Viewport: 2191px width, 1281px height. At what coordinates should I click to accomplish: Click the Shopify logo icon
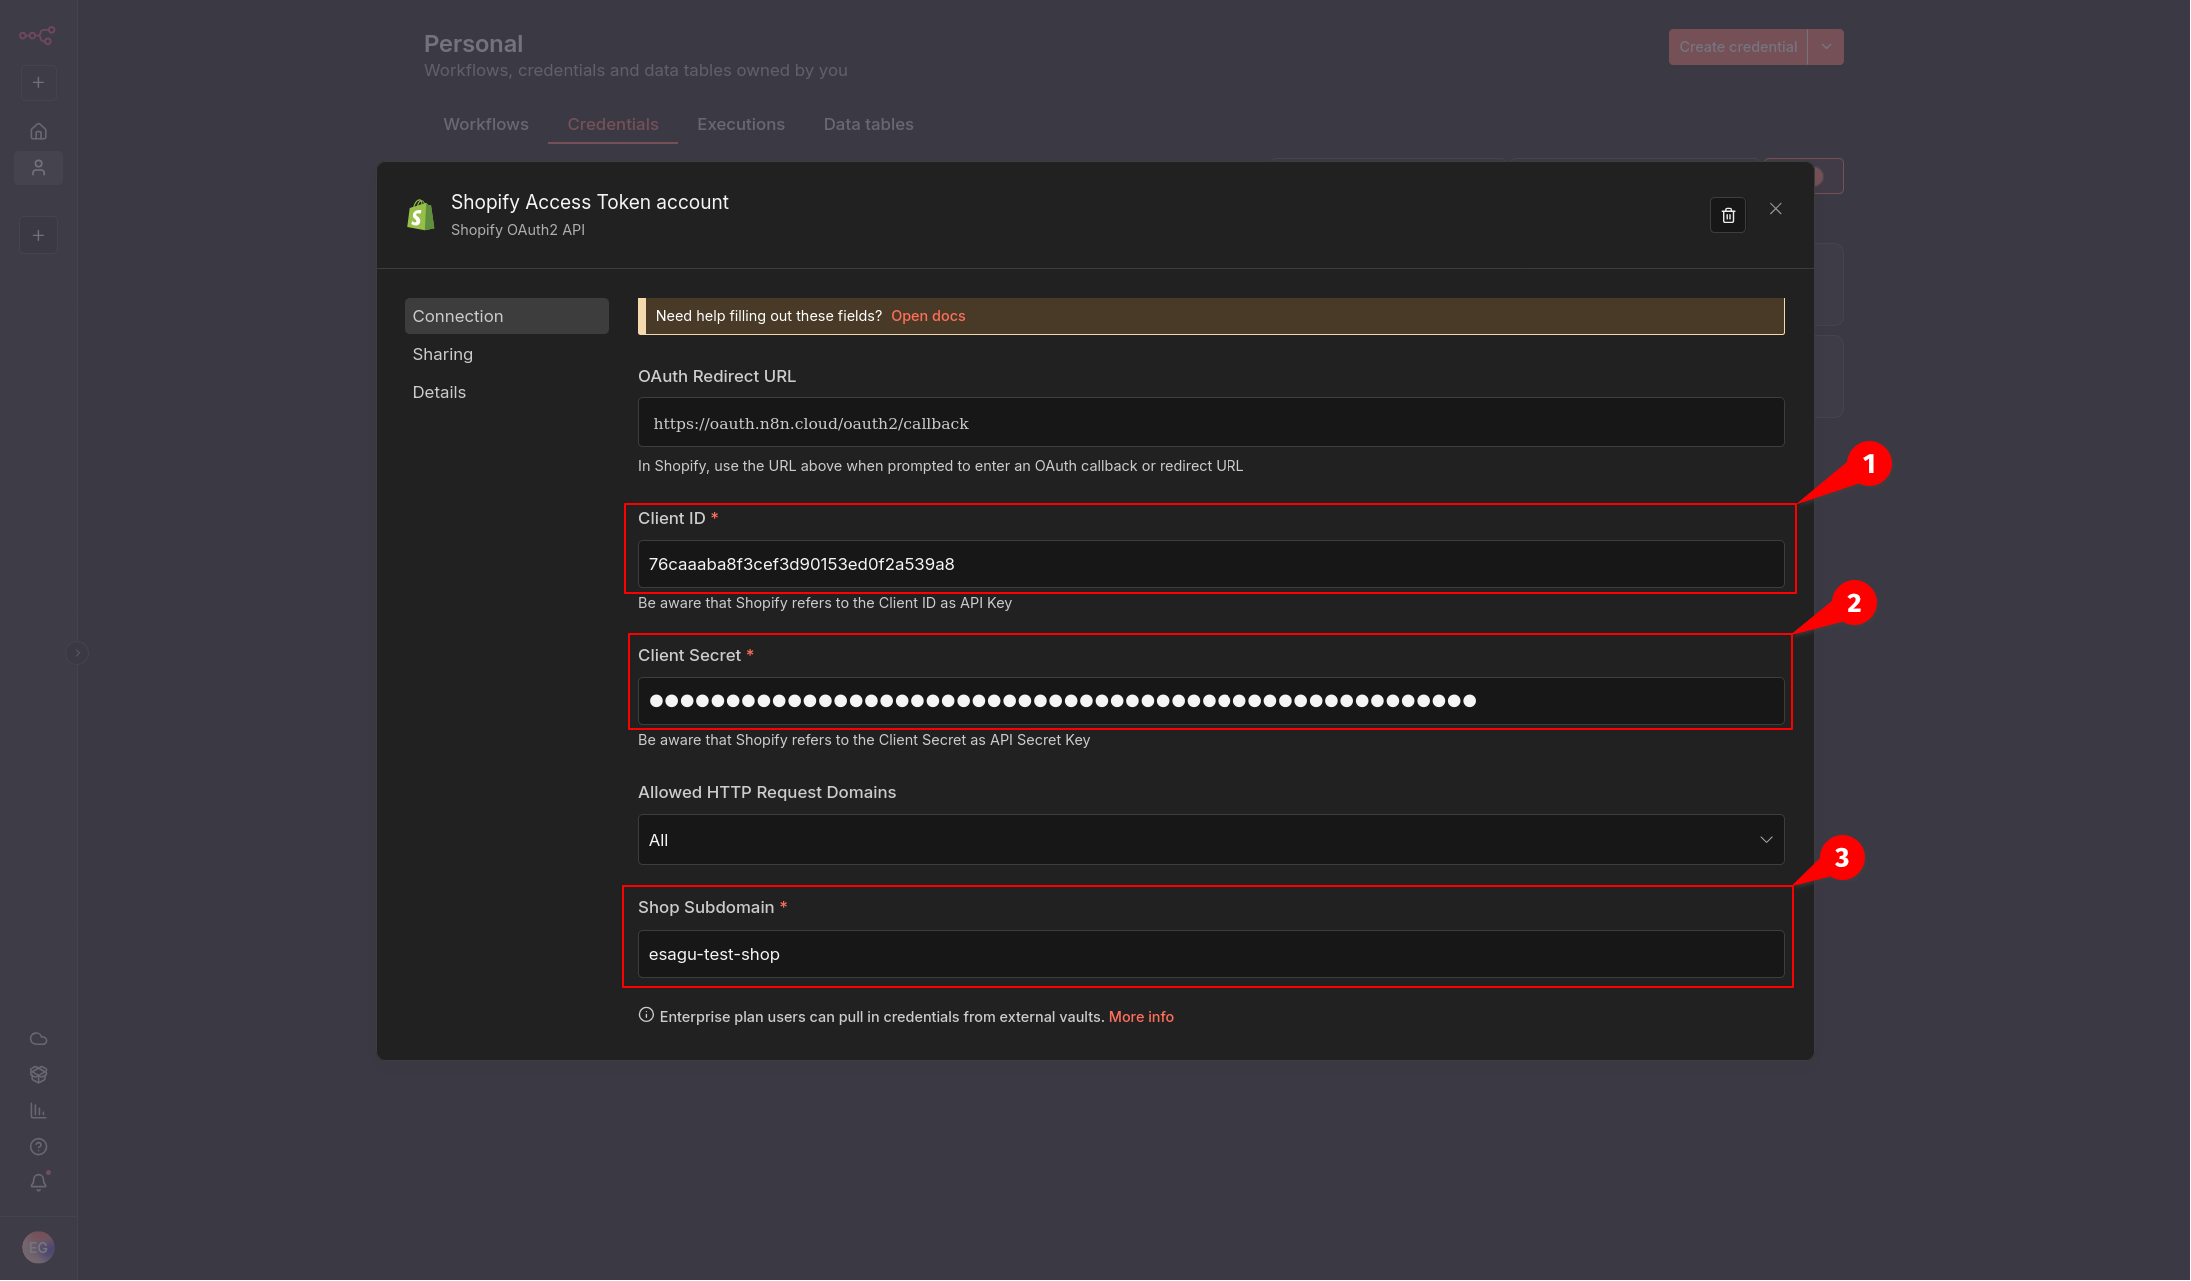(x=421, y=214)
